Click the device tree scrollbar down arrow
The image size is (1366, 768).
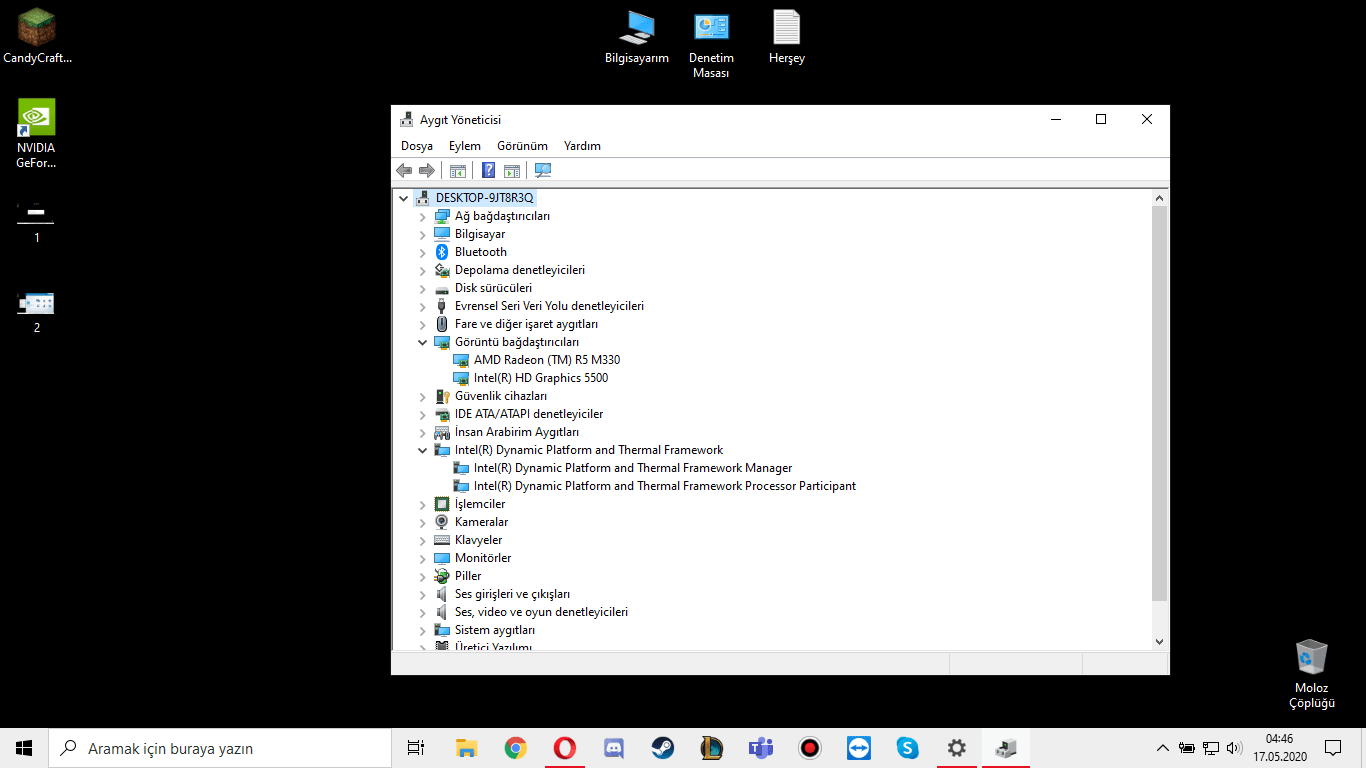[1160, 642]
